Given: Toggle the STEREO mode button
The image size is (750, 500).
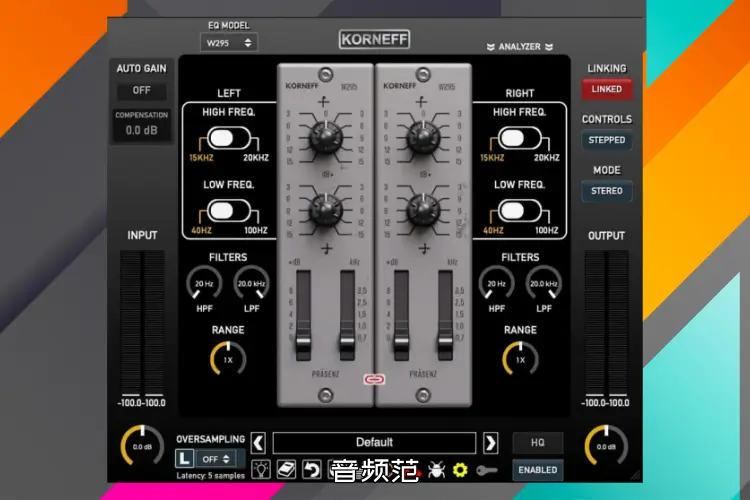Looking at the screenshot, I should click(x=607, y=191).
